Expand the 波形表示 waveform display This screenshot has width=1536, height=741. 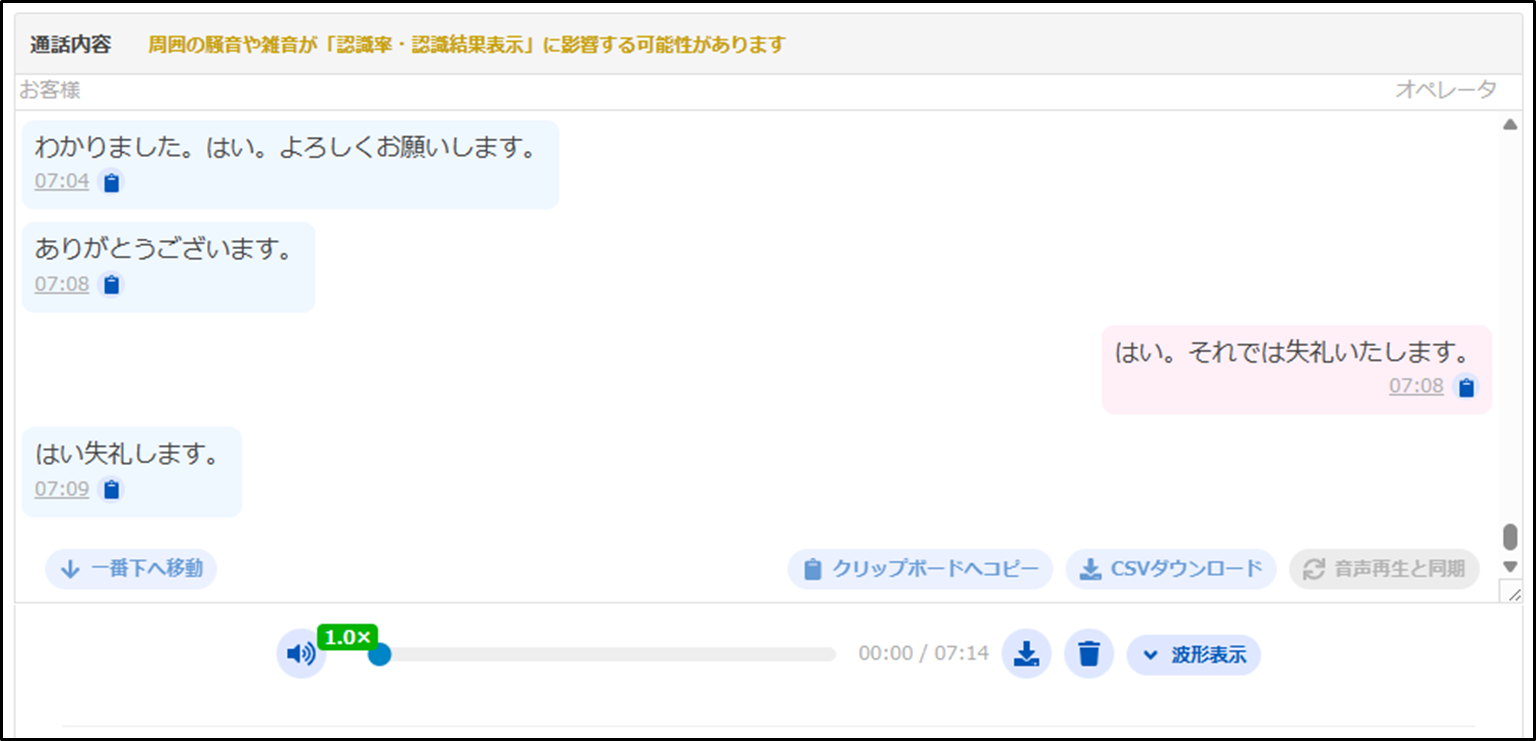coord(1194,655)
